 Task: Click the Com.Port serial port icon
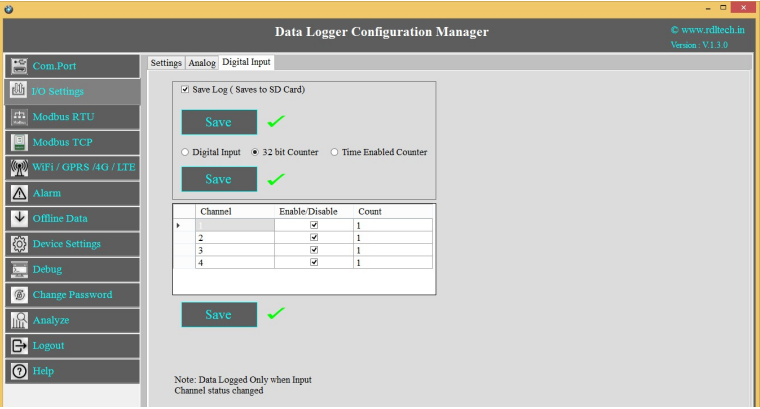click(x=19, y=66)
